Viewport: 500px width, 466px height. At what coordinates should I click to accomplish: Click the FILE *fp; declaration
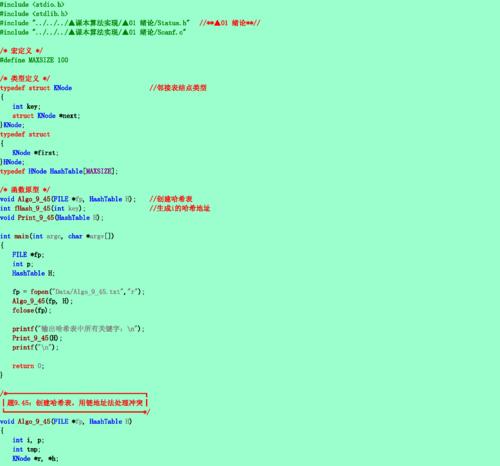click(28, 255)
